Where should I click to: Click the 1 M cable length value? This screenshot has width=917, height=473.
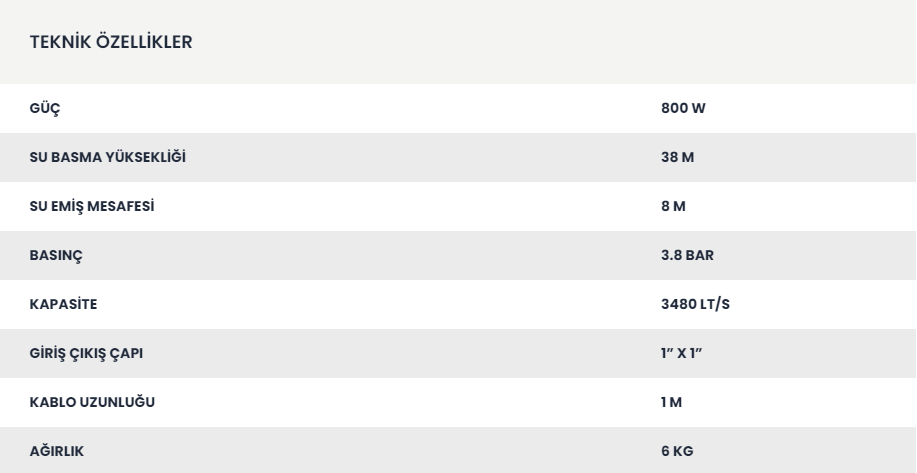pyautogui.click(x=671, y=402)
